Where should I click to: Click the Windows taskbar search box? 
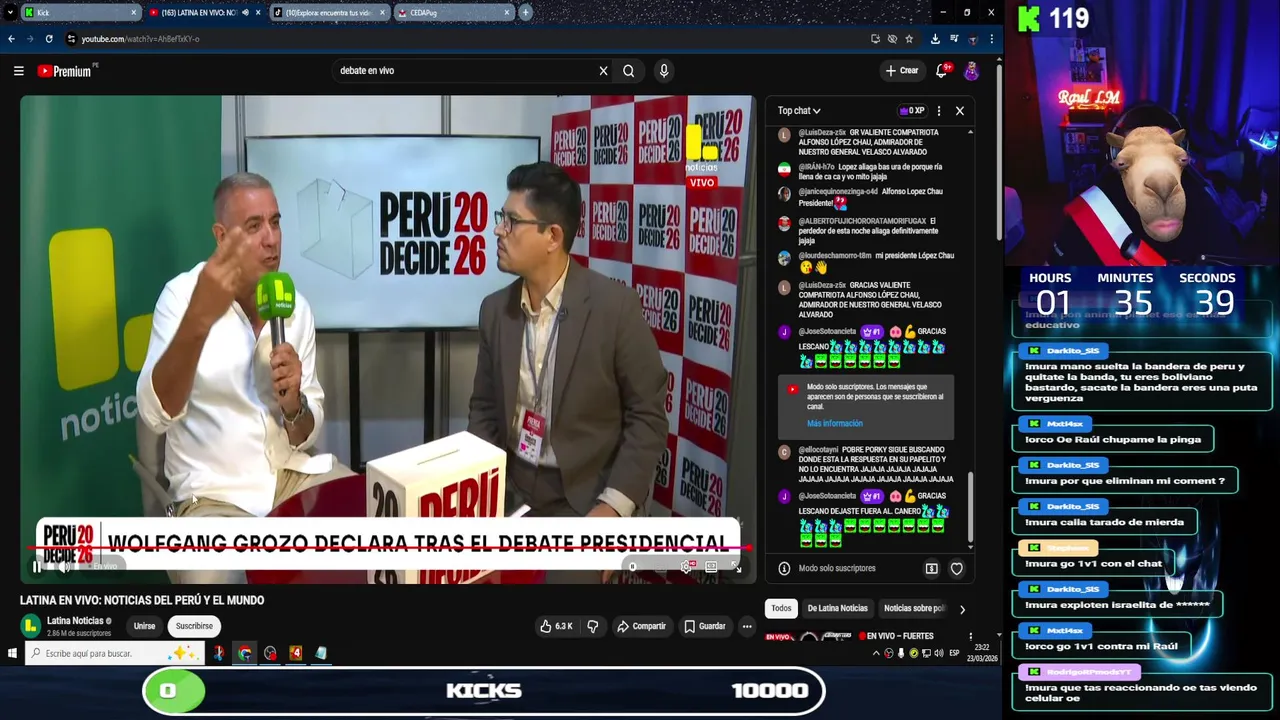[112, 653]
